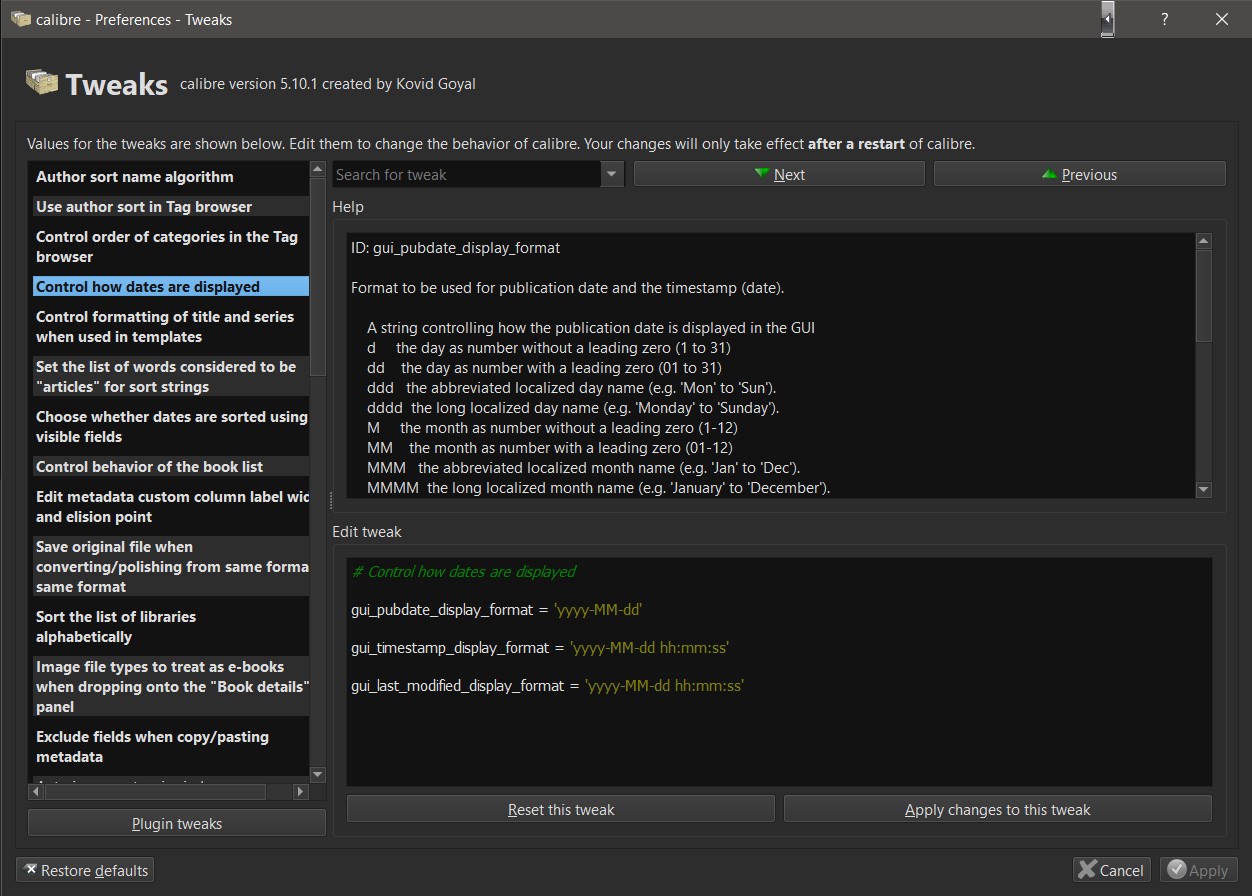The width and height of the screenshot is (1252, 896).
Task: Click tweak list horizontal scroll right arrow
Action: pos(300,791)
